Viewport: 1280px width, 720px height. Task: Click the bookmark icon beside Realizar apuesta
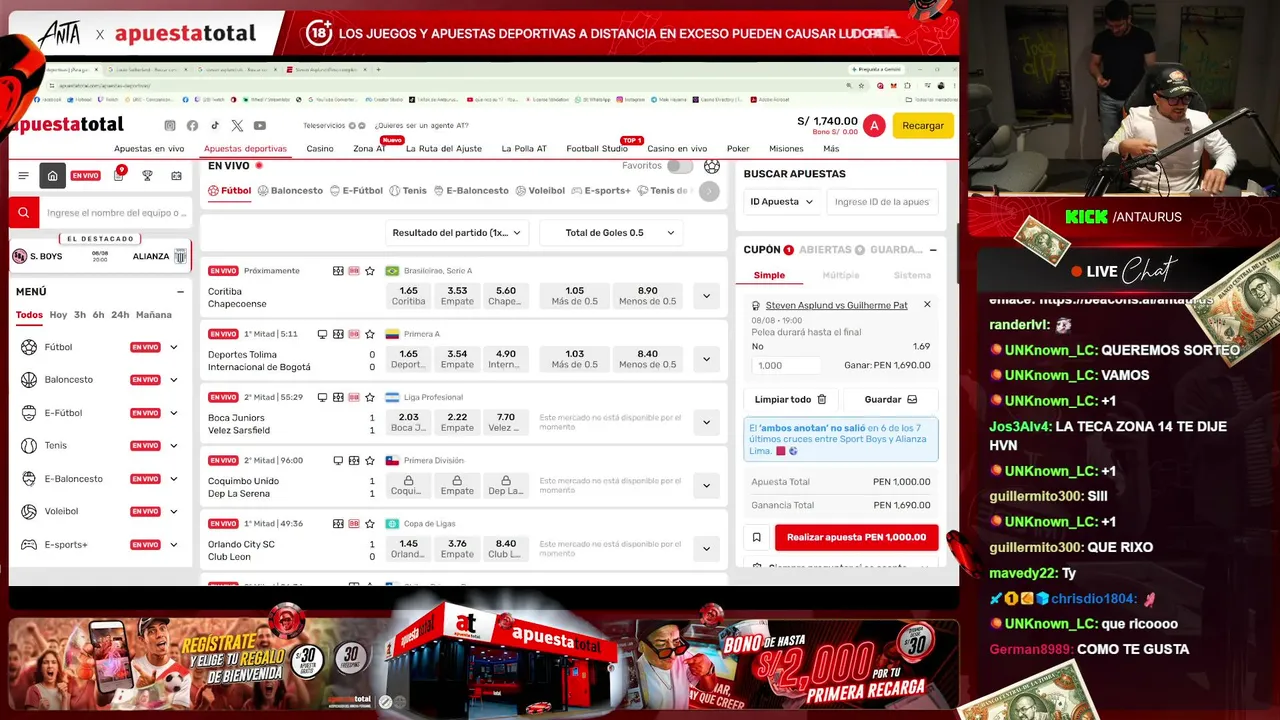pos(757,537)
